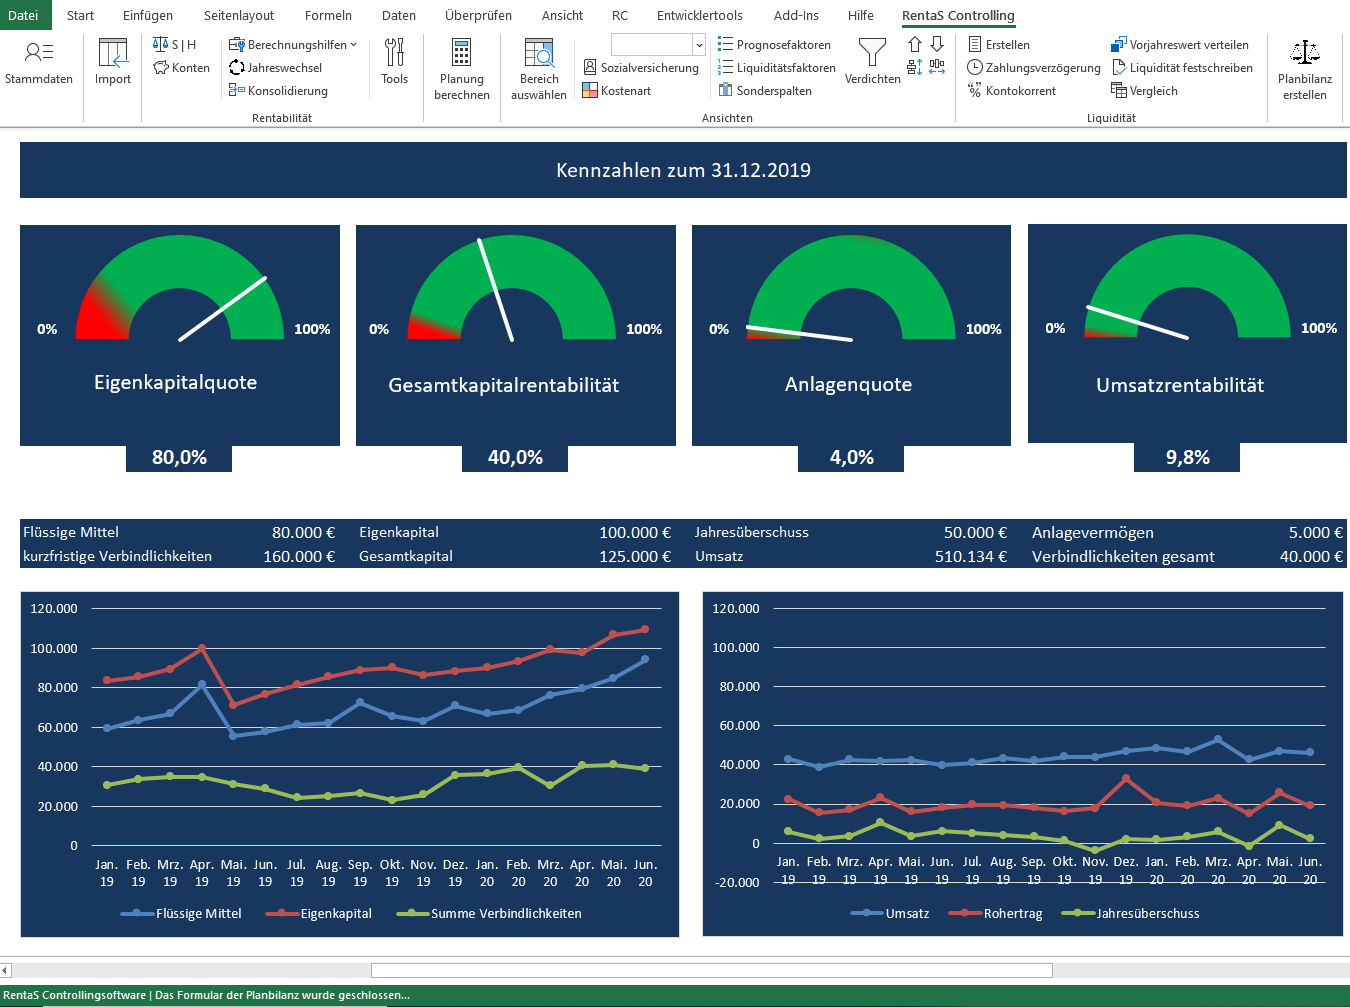
Task: Click the Umsatz legend entry
Action: [x=890, y=913]
